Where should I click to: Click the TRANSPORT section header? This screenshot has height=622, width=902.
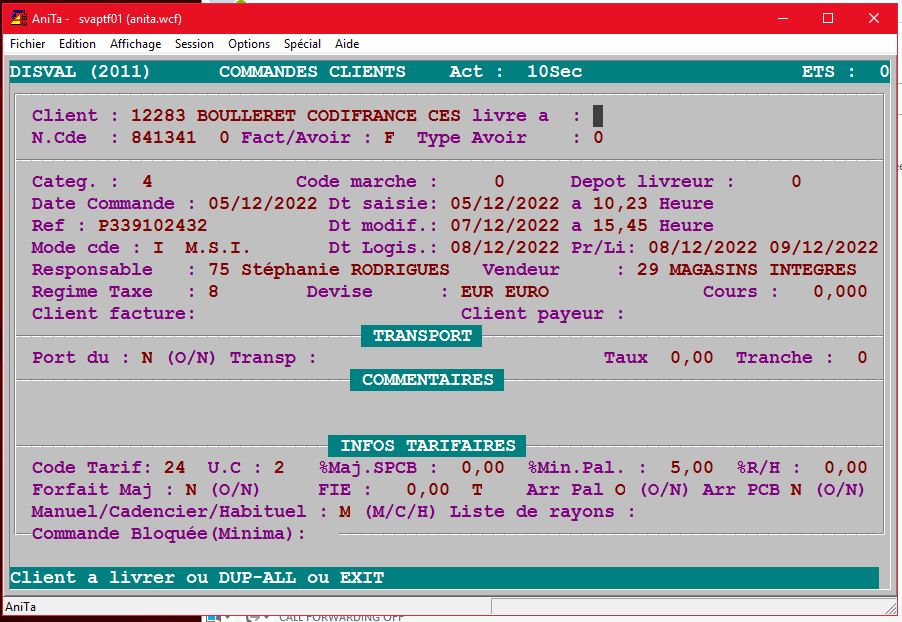click(x=421, y=337)
